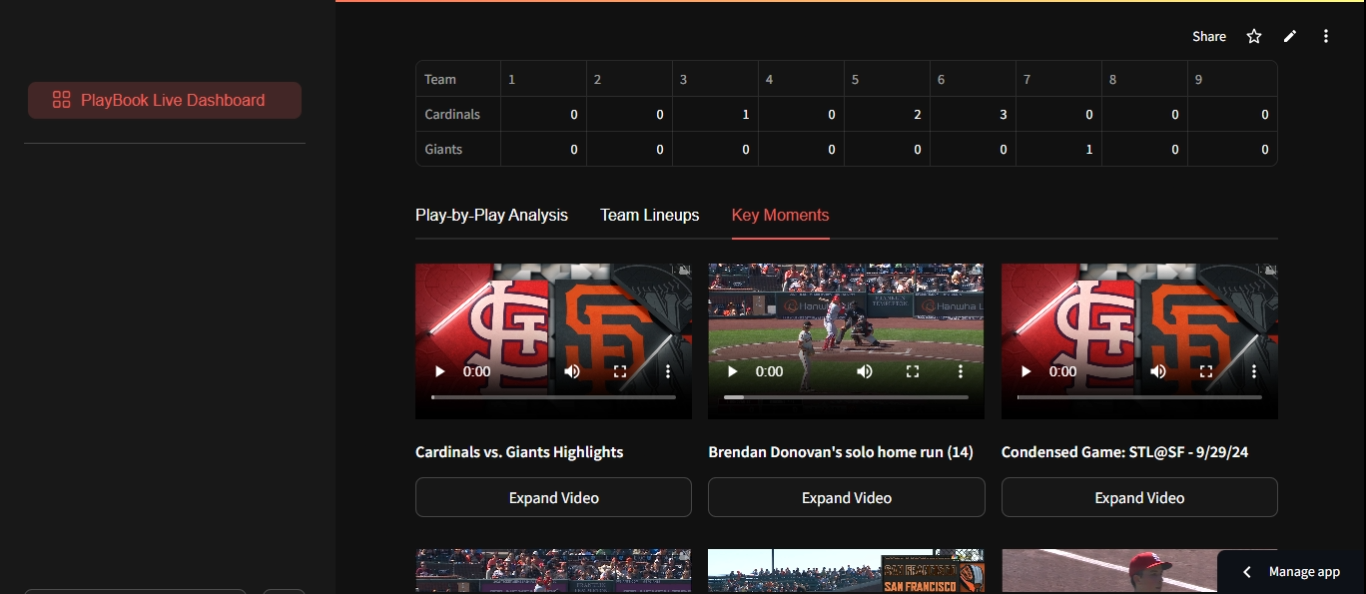Open PlayBook Live Dashboard page
This screenshot has height=594, width=1366.
(x=165, y=100)
